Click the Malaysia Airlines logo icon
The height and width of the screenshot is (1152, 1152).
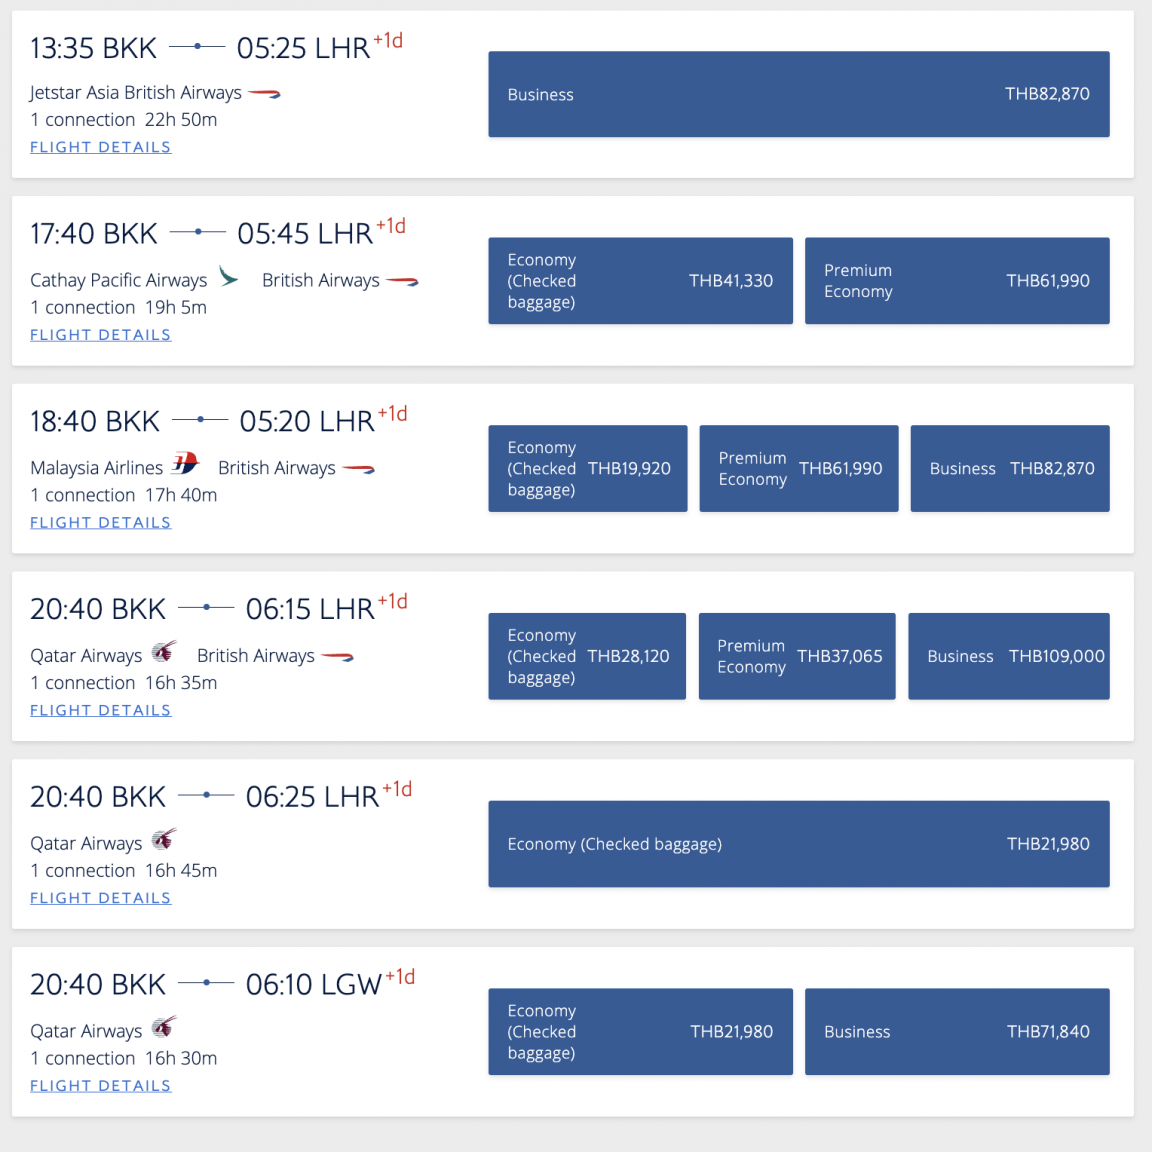tap(185, 464)
